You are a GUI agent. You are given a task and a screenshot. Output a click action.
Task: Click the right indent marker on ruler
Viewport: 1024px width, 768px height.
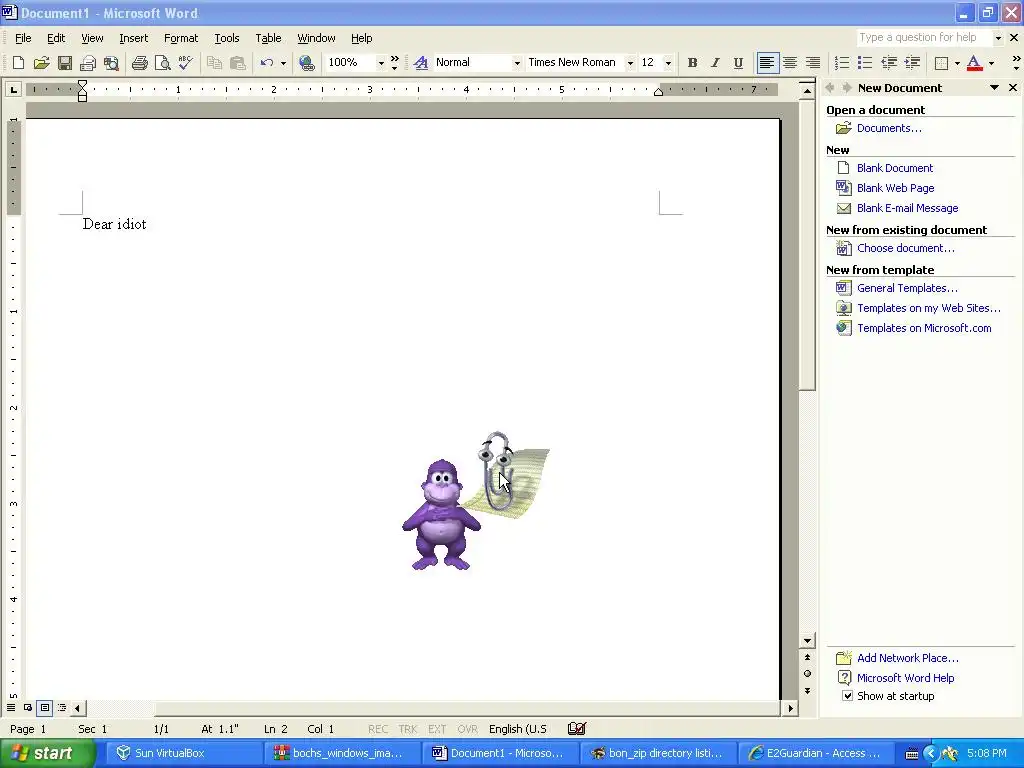658,92
